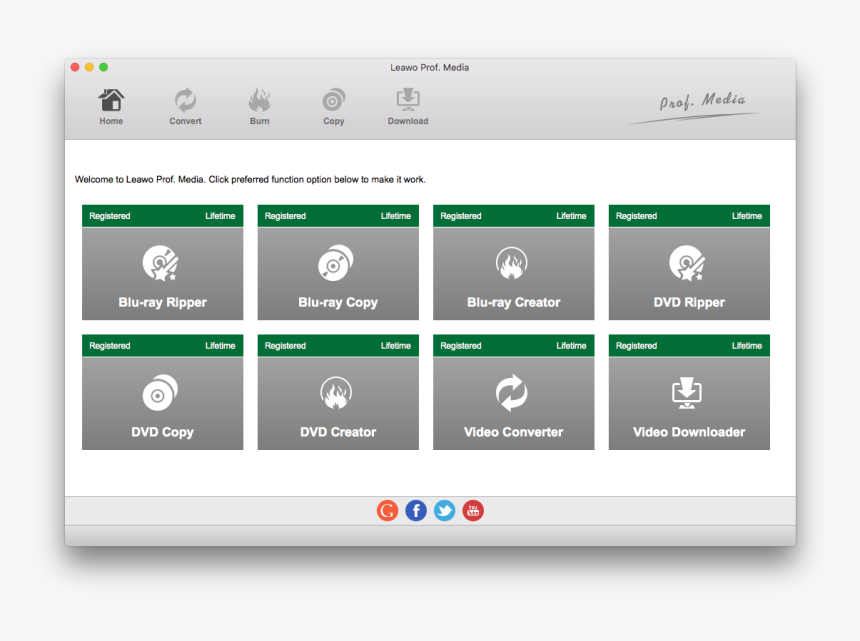Click "Registered" on the Blu-ray Copy tile
This screenshot has width=860, height=641.
(285, 216)
